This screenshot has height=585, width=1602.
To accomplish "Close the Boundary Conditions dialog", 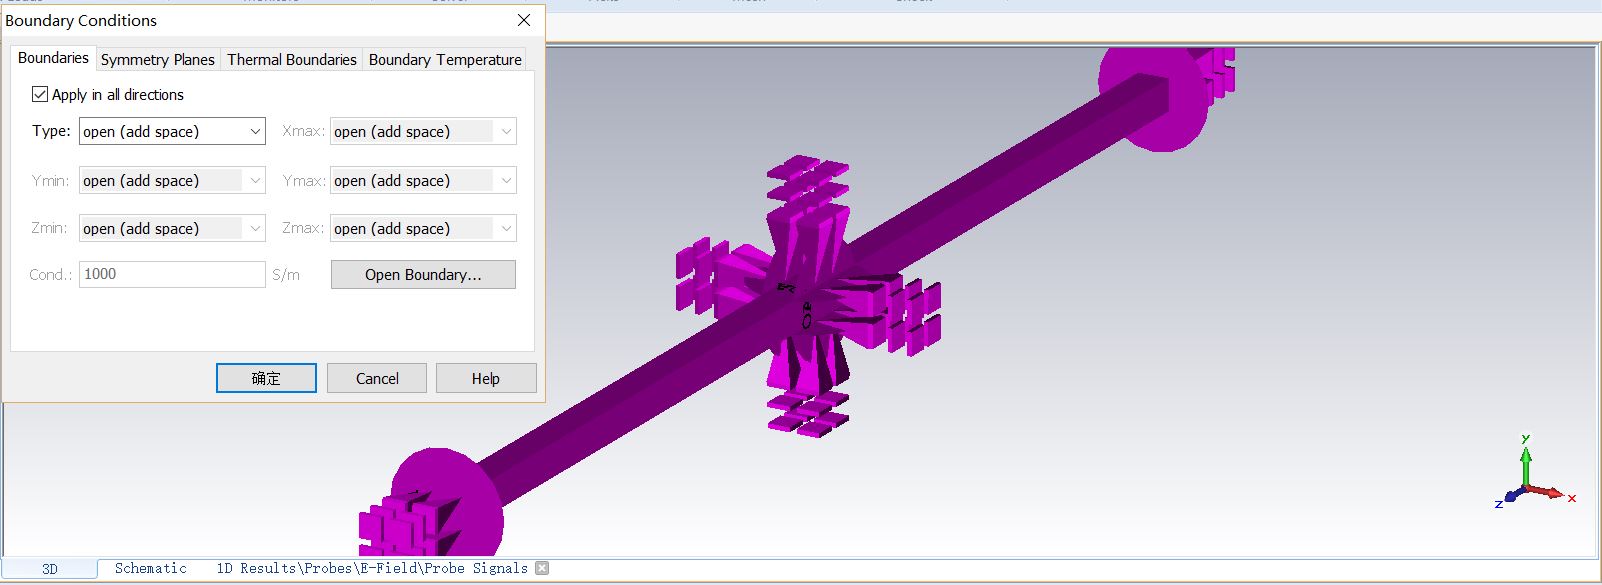I will click(x=524, y=20).
